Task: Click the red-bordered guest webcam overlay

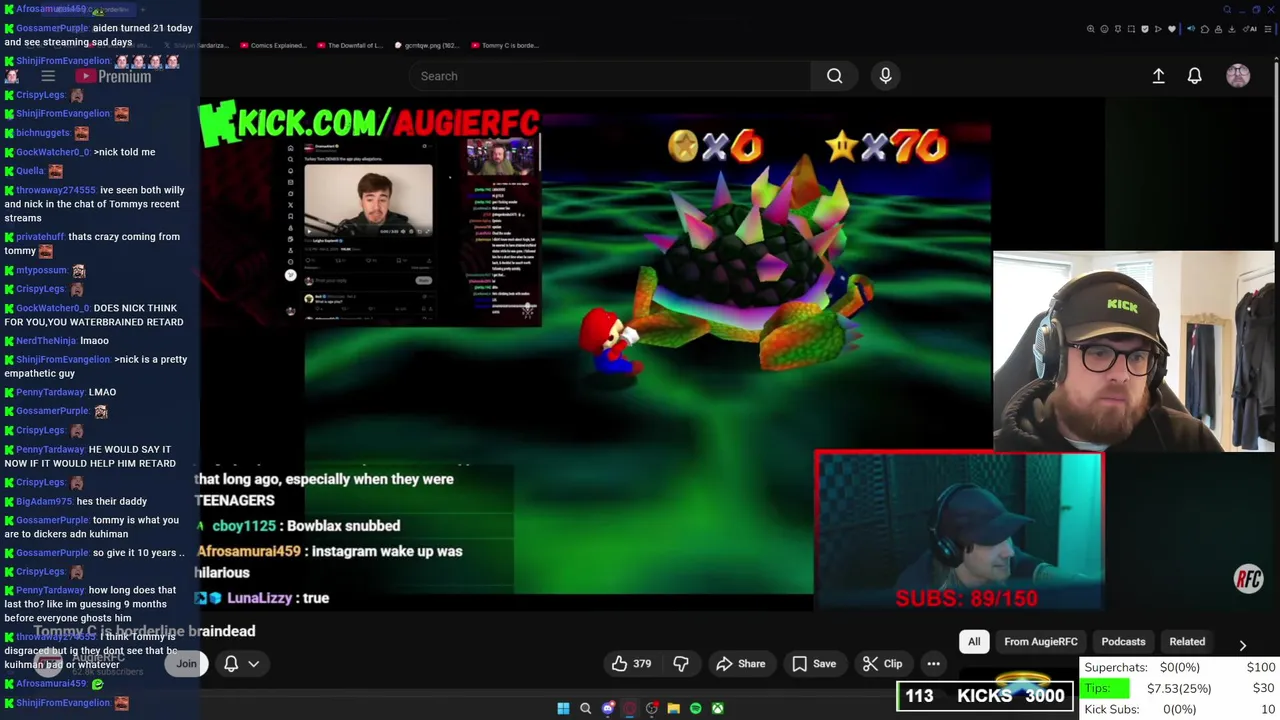Action: click(959, 530)
